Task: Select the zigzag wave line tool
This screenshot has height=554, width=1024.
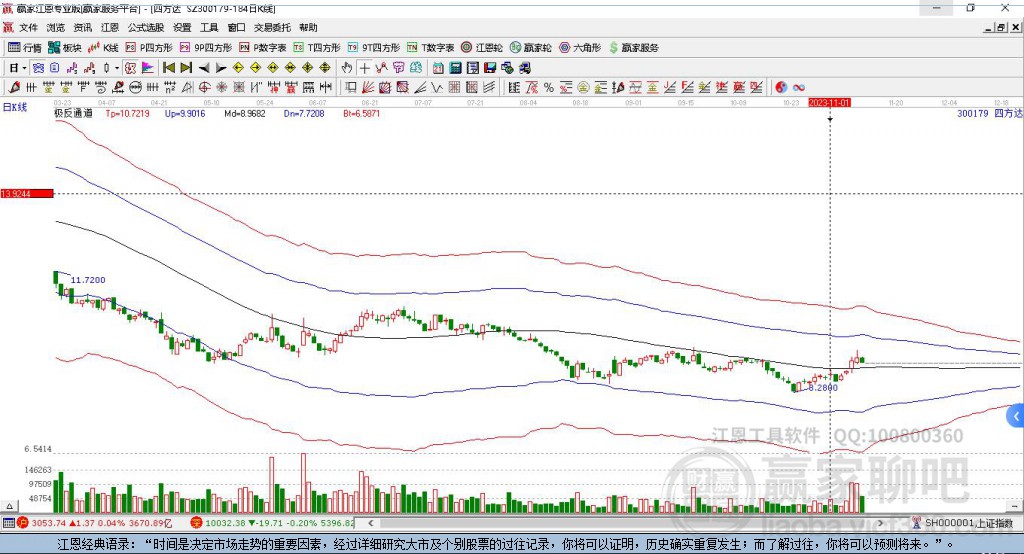Action: click(436, 88)
